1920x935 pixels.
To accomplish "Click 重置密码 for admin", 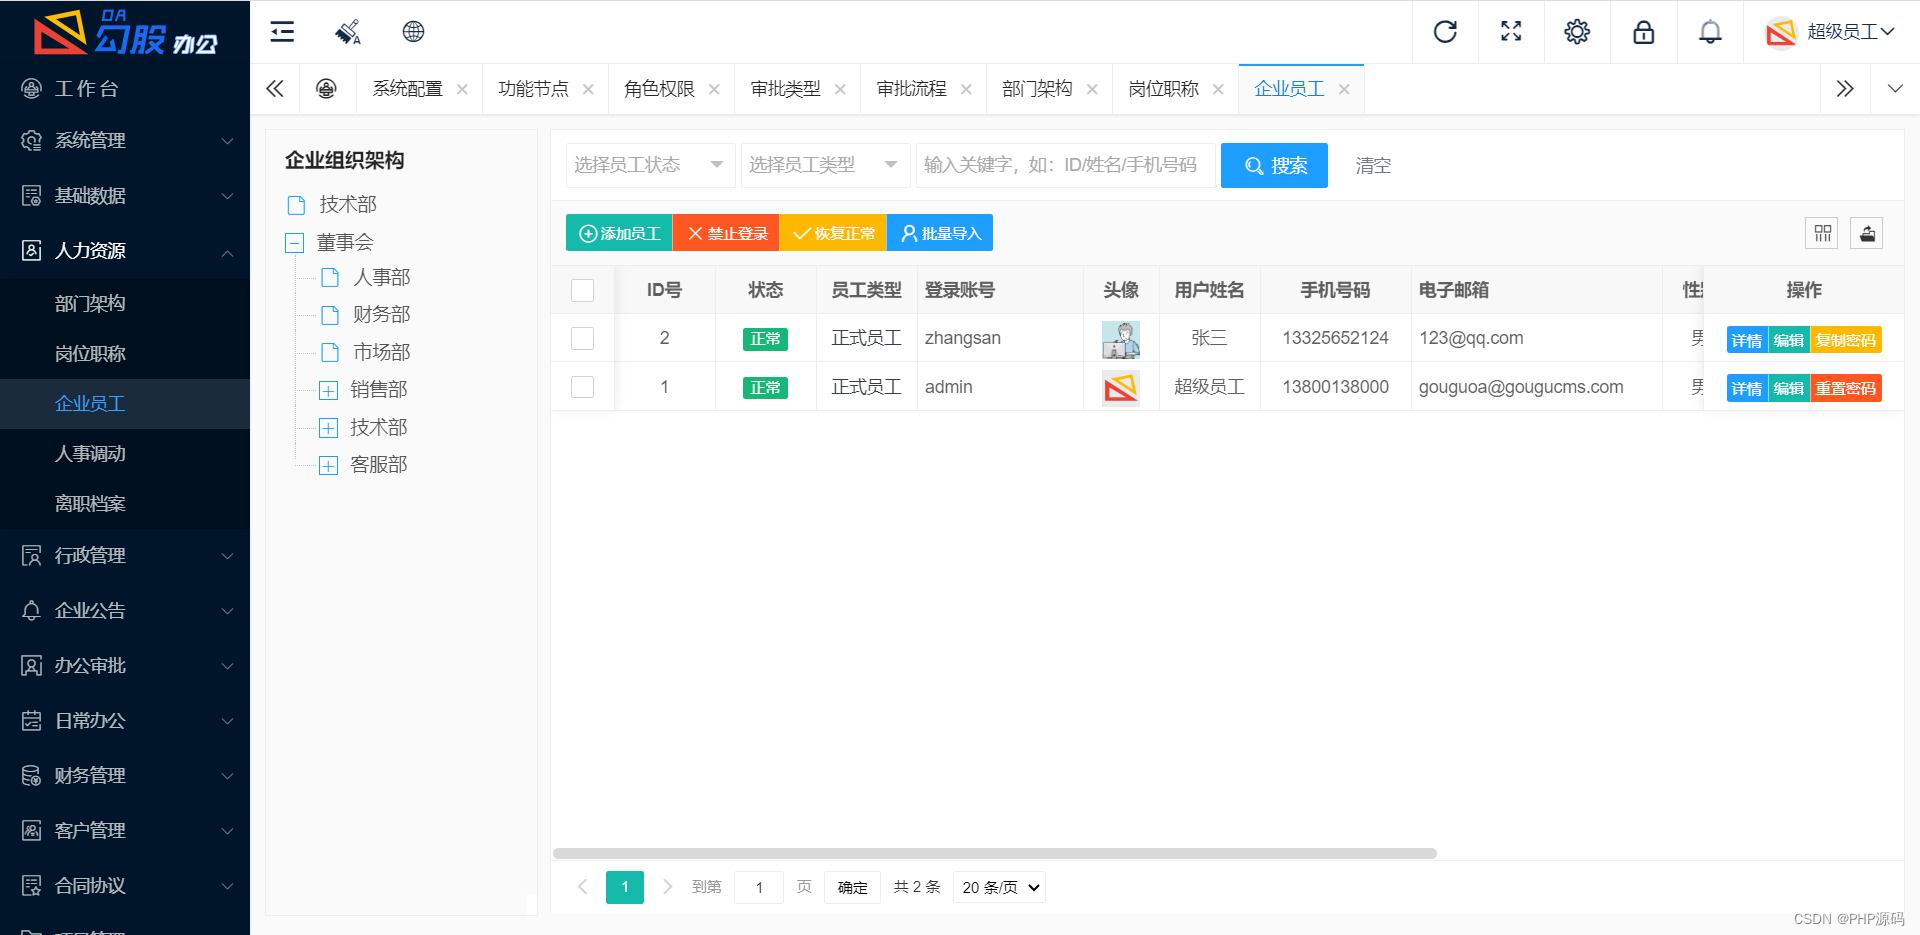I will pos(1846,389).
